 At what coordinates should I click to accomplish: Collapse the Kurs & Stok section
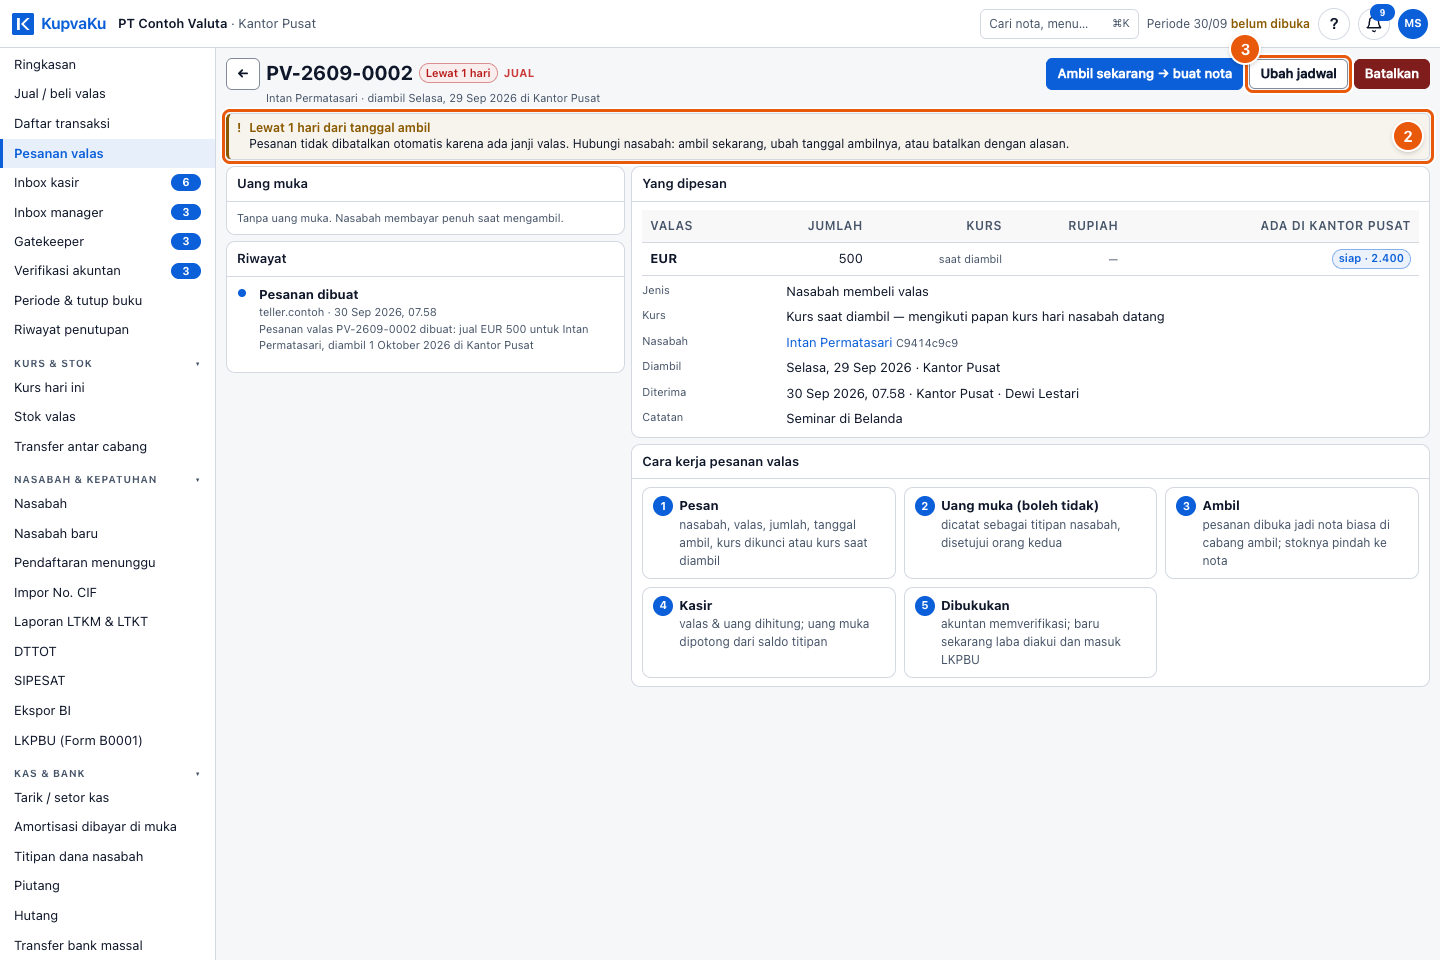[197, 364]
